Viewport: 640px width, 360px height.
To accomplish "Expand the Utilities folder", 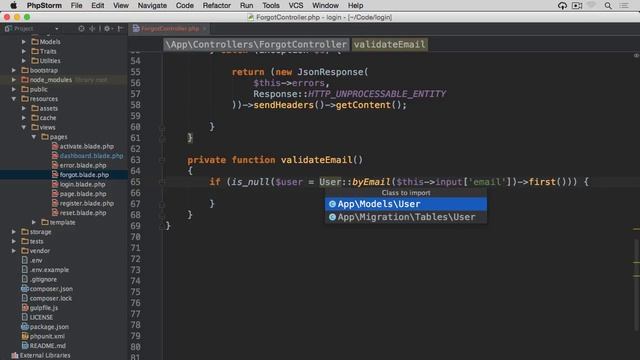I will 24,61.
